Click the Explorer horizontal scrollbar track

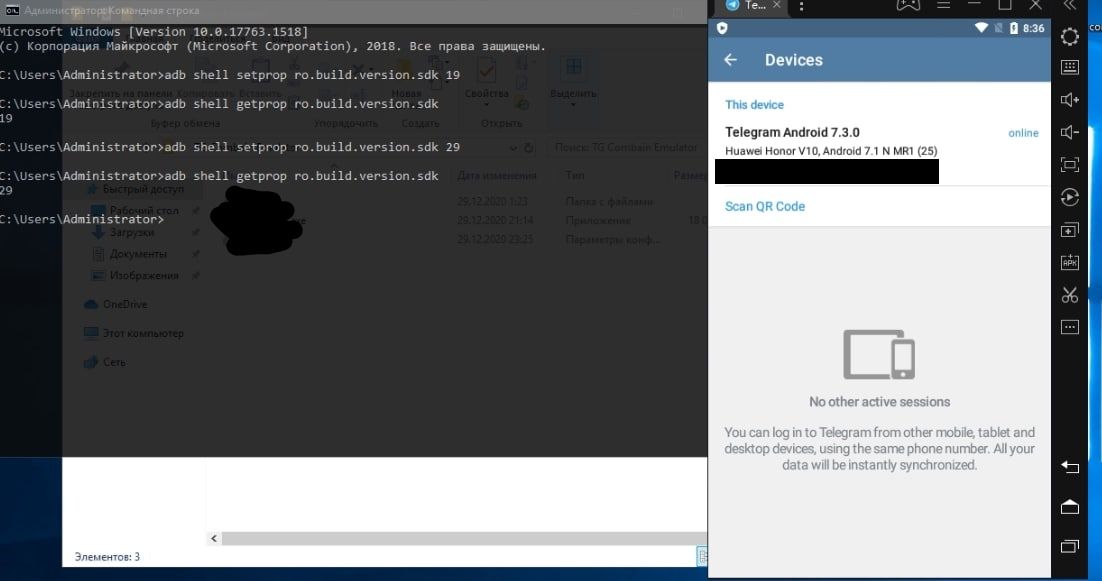click(x=464, y=538)
